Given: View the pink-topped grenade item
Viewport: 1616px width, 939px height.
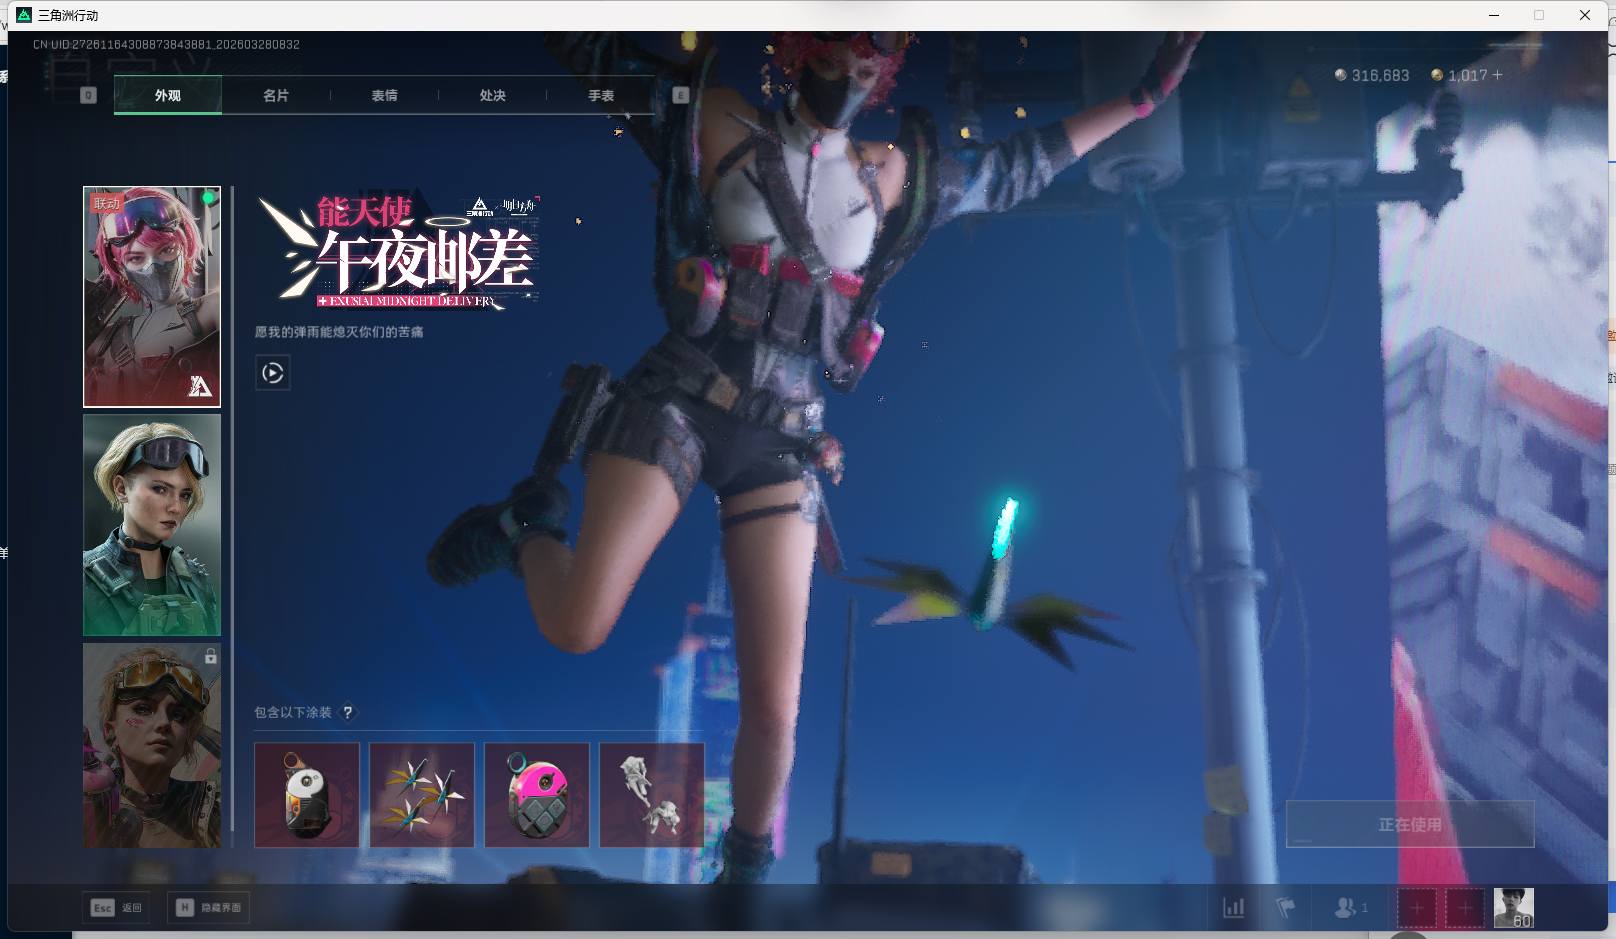Looking at the screenshot, I should 537,795.
